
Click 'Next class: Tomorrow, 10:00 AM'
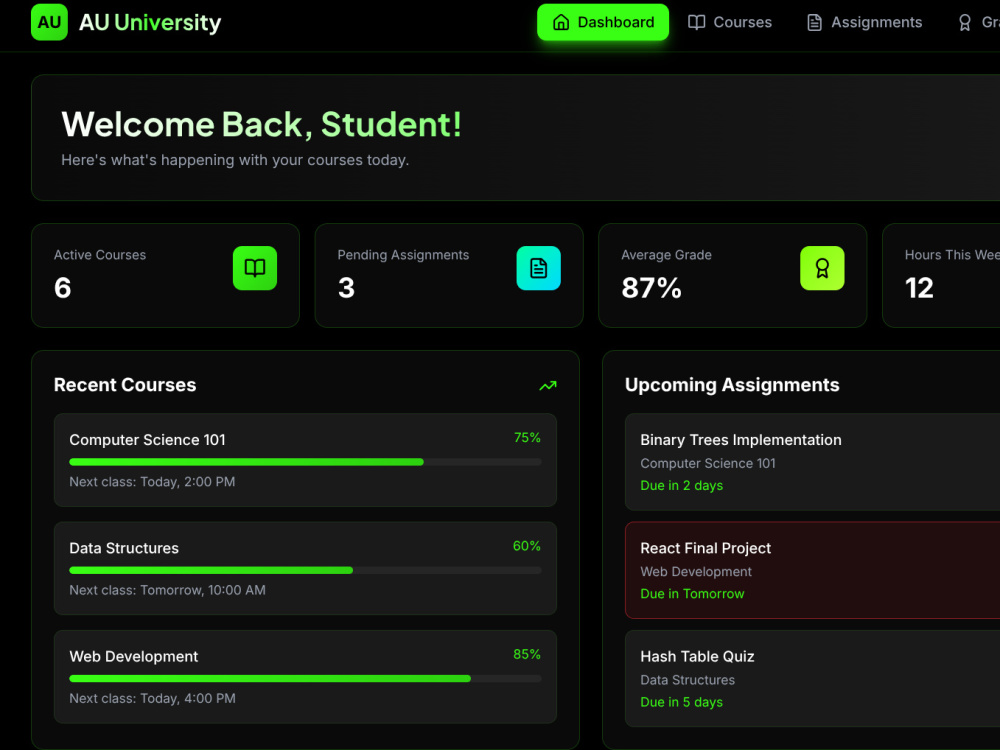(167, 591)
